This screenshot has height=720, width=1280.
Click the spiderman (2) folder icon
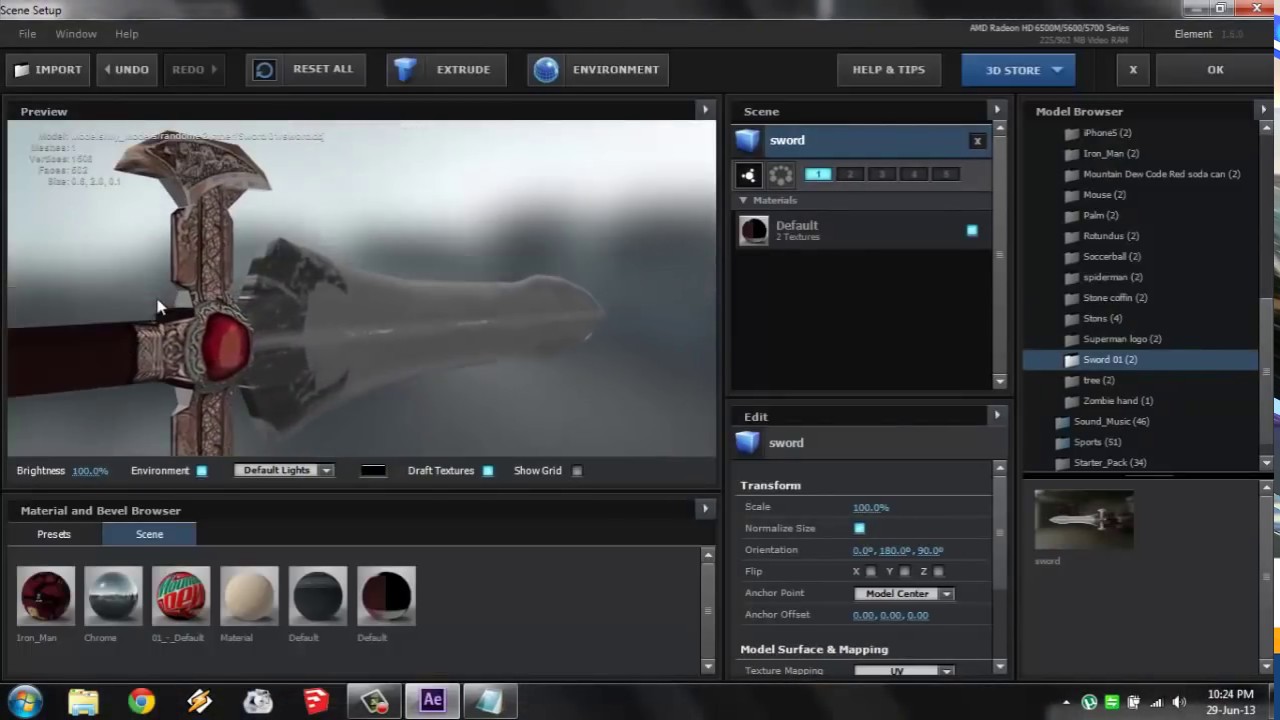tap(1072, 278)
